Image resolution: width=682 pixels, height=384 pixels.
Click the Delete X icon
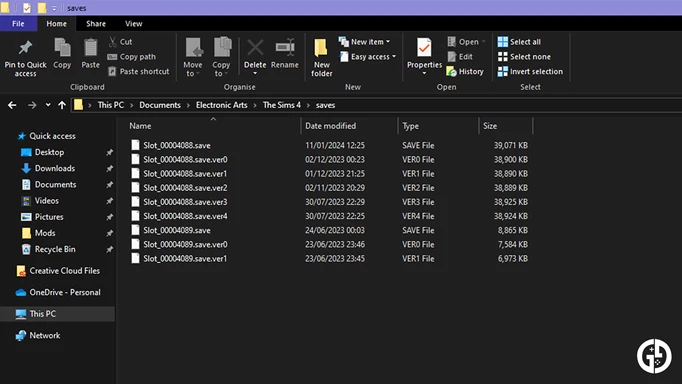pyautogui.click(x=255, y=48)
